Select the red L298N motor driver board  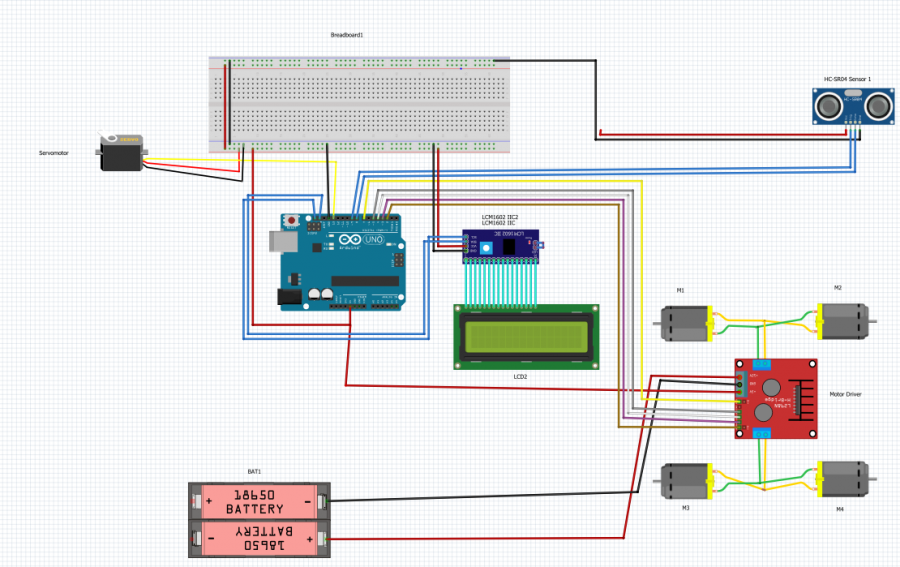click(777, 399)
